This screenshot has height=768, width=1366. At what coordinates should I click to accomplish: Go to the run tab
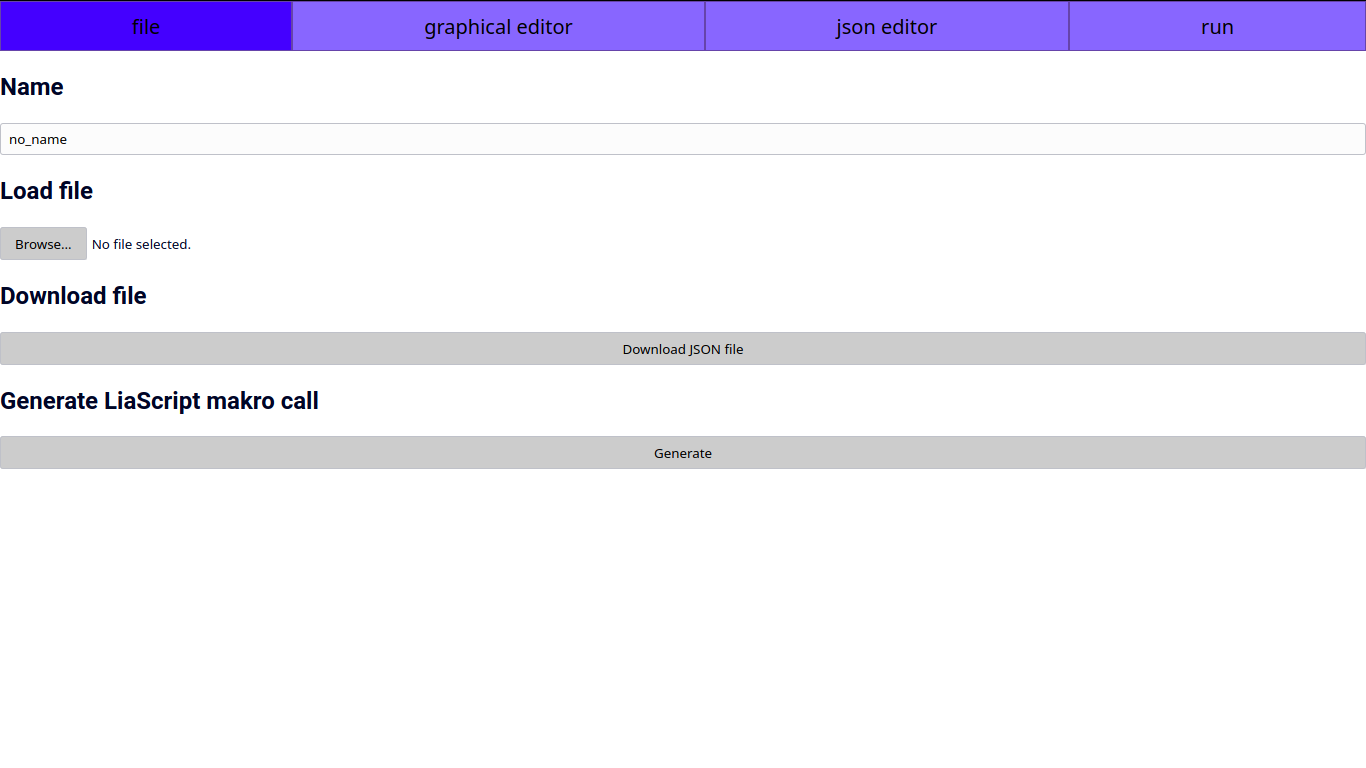click(1217, 27)
